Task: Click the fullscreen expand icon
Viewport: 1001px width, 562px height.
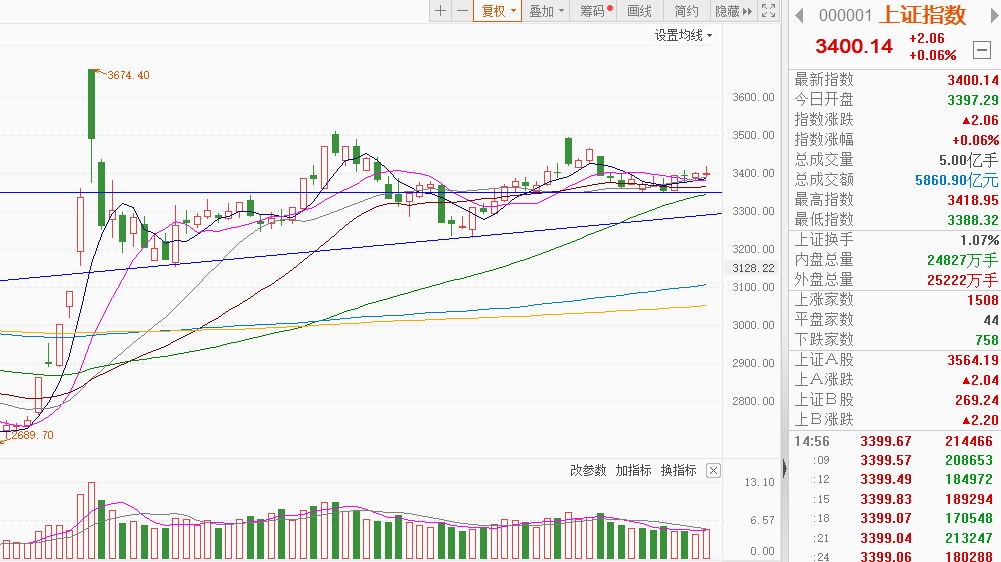Action: pos(769,11)
